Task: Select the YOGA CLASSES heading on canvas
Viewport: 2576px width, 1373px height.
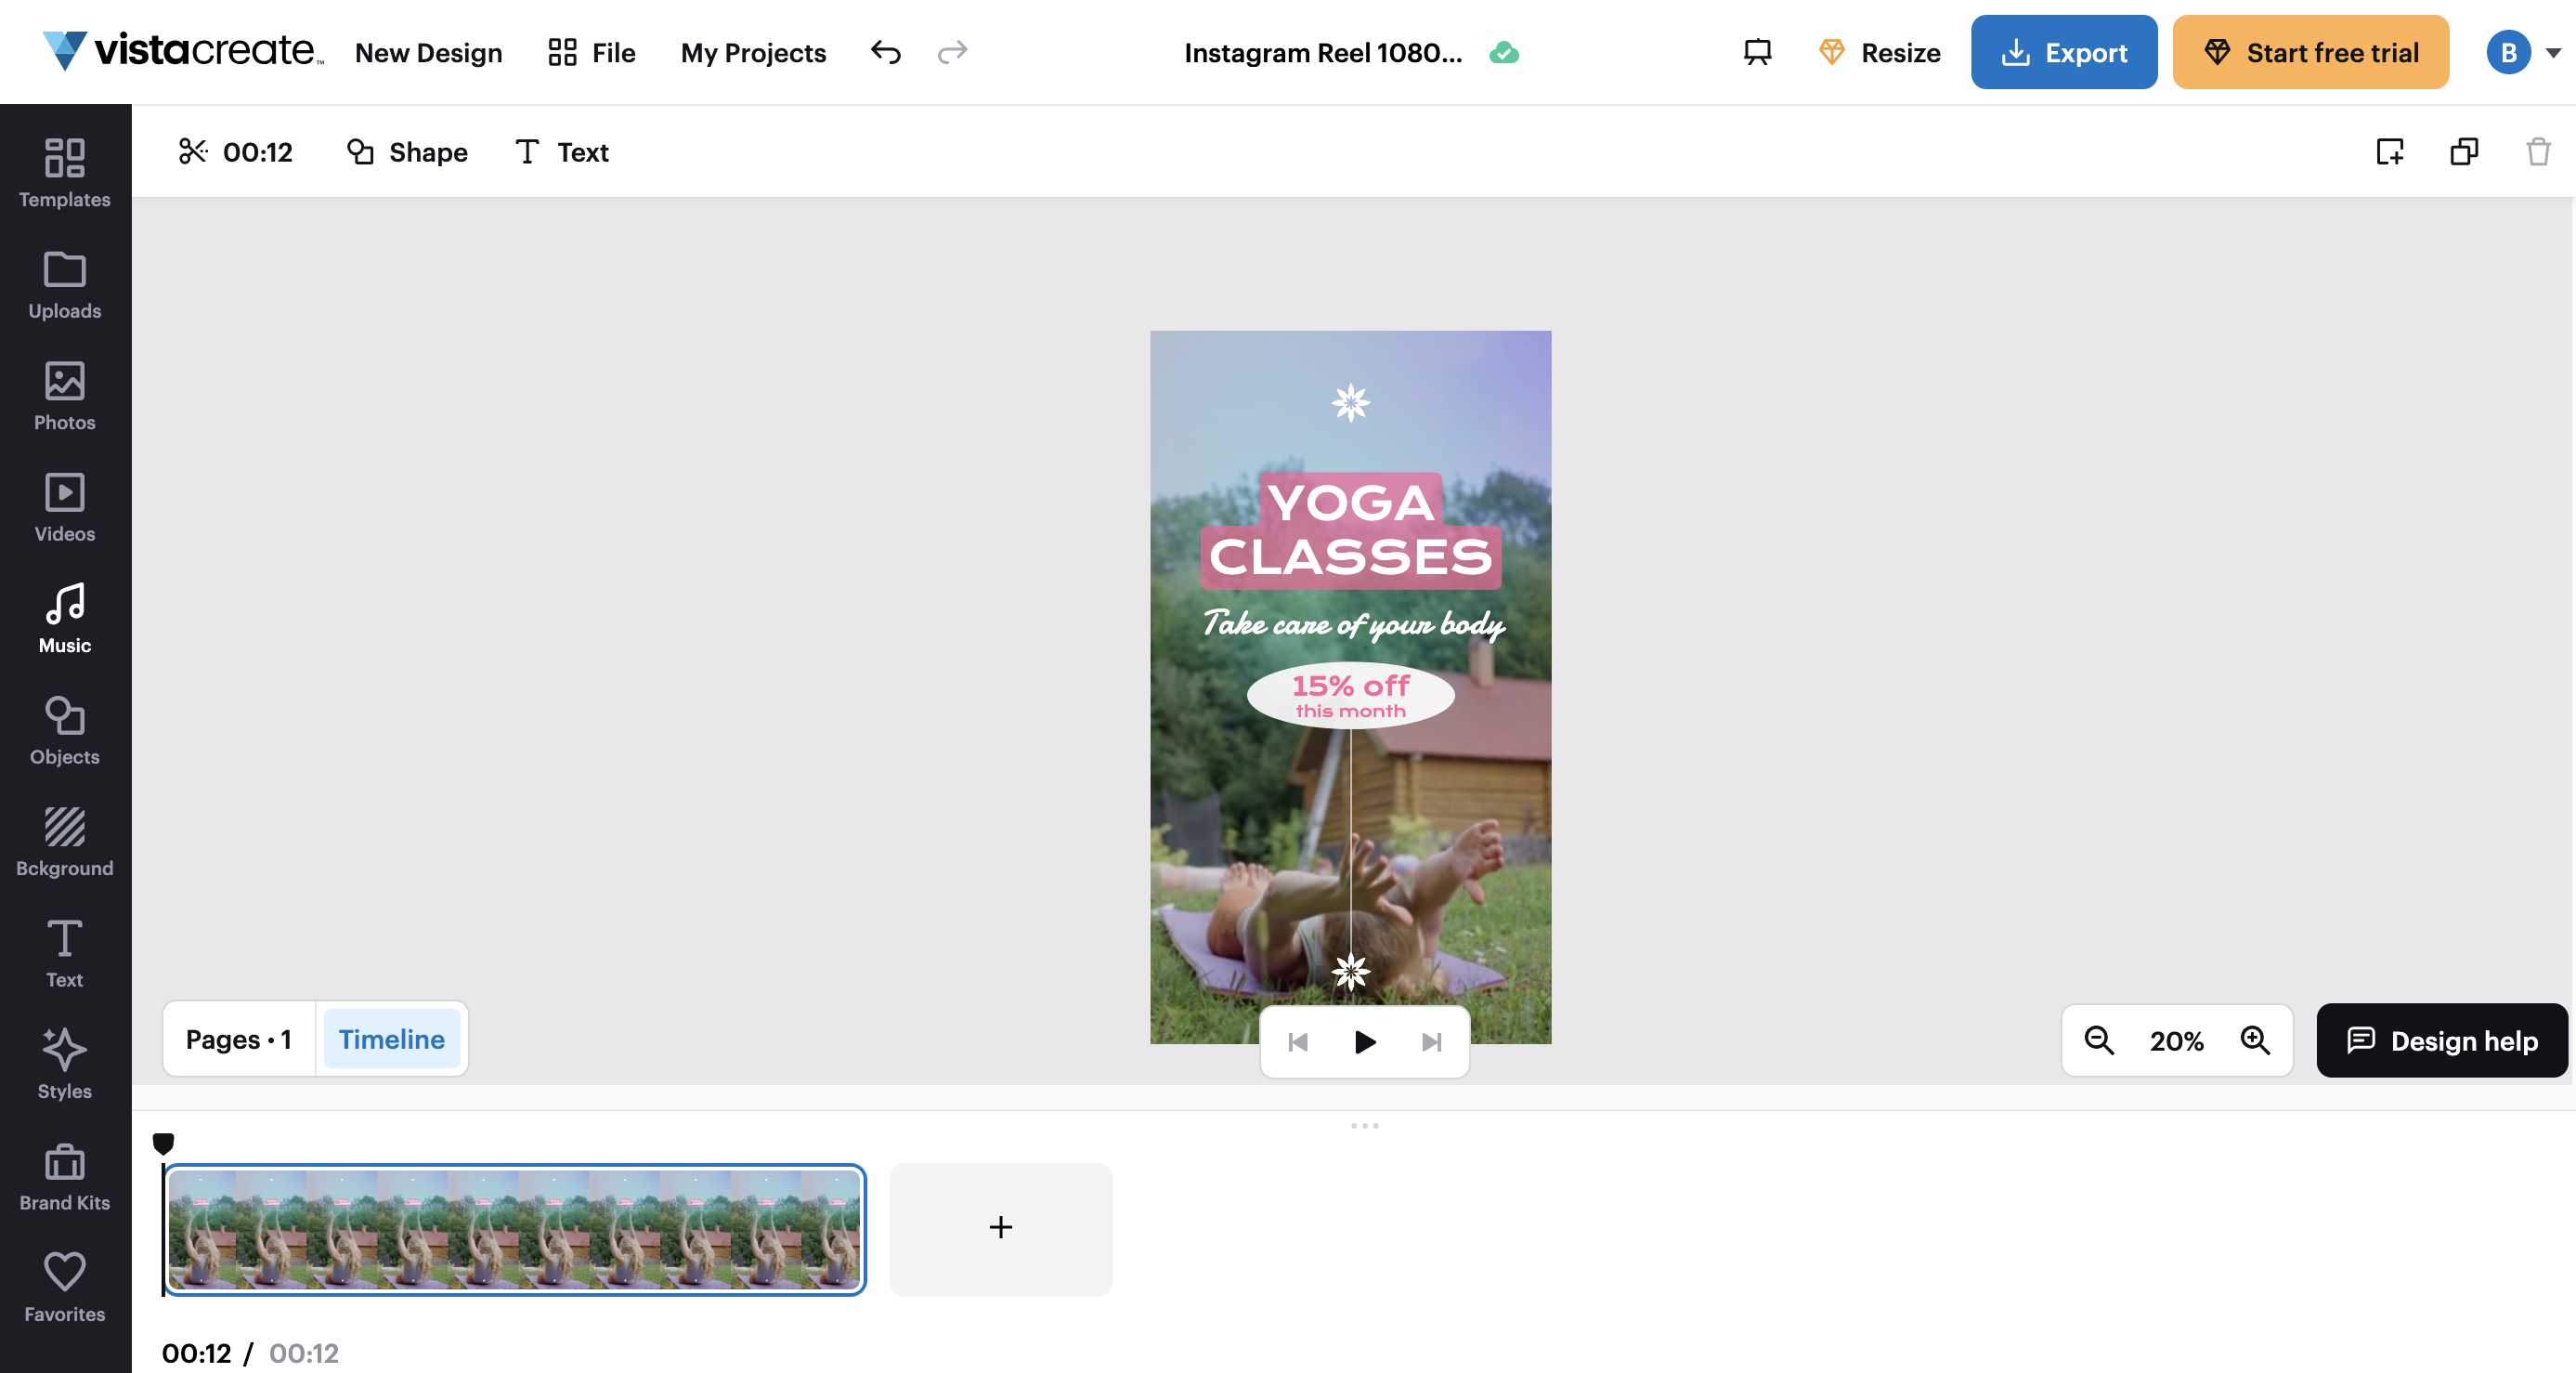Action: click(1351, 530)
